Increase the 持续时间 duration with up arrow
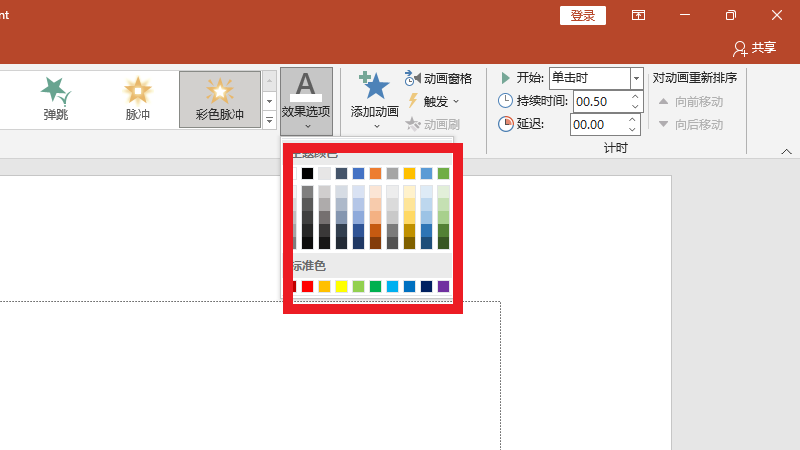Image resolution: width=800 pixels, height=450 pixels. (634, 97)
